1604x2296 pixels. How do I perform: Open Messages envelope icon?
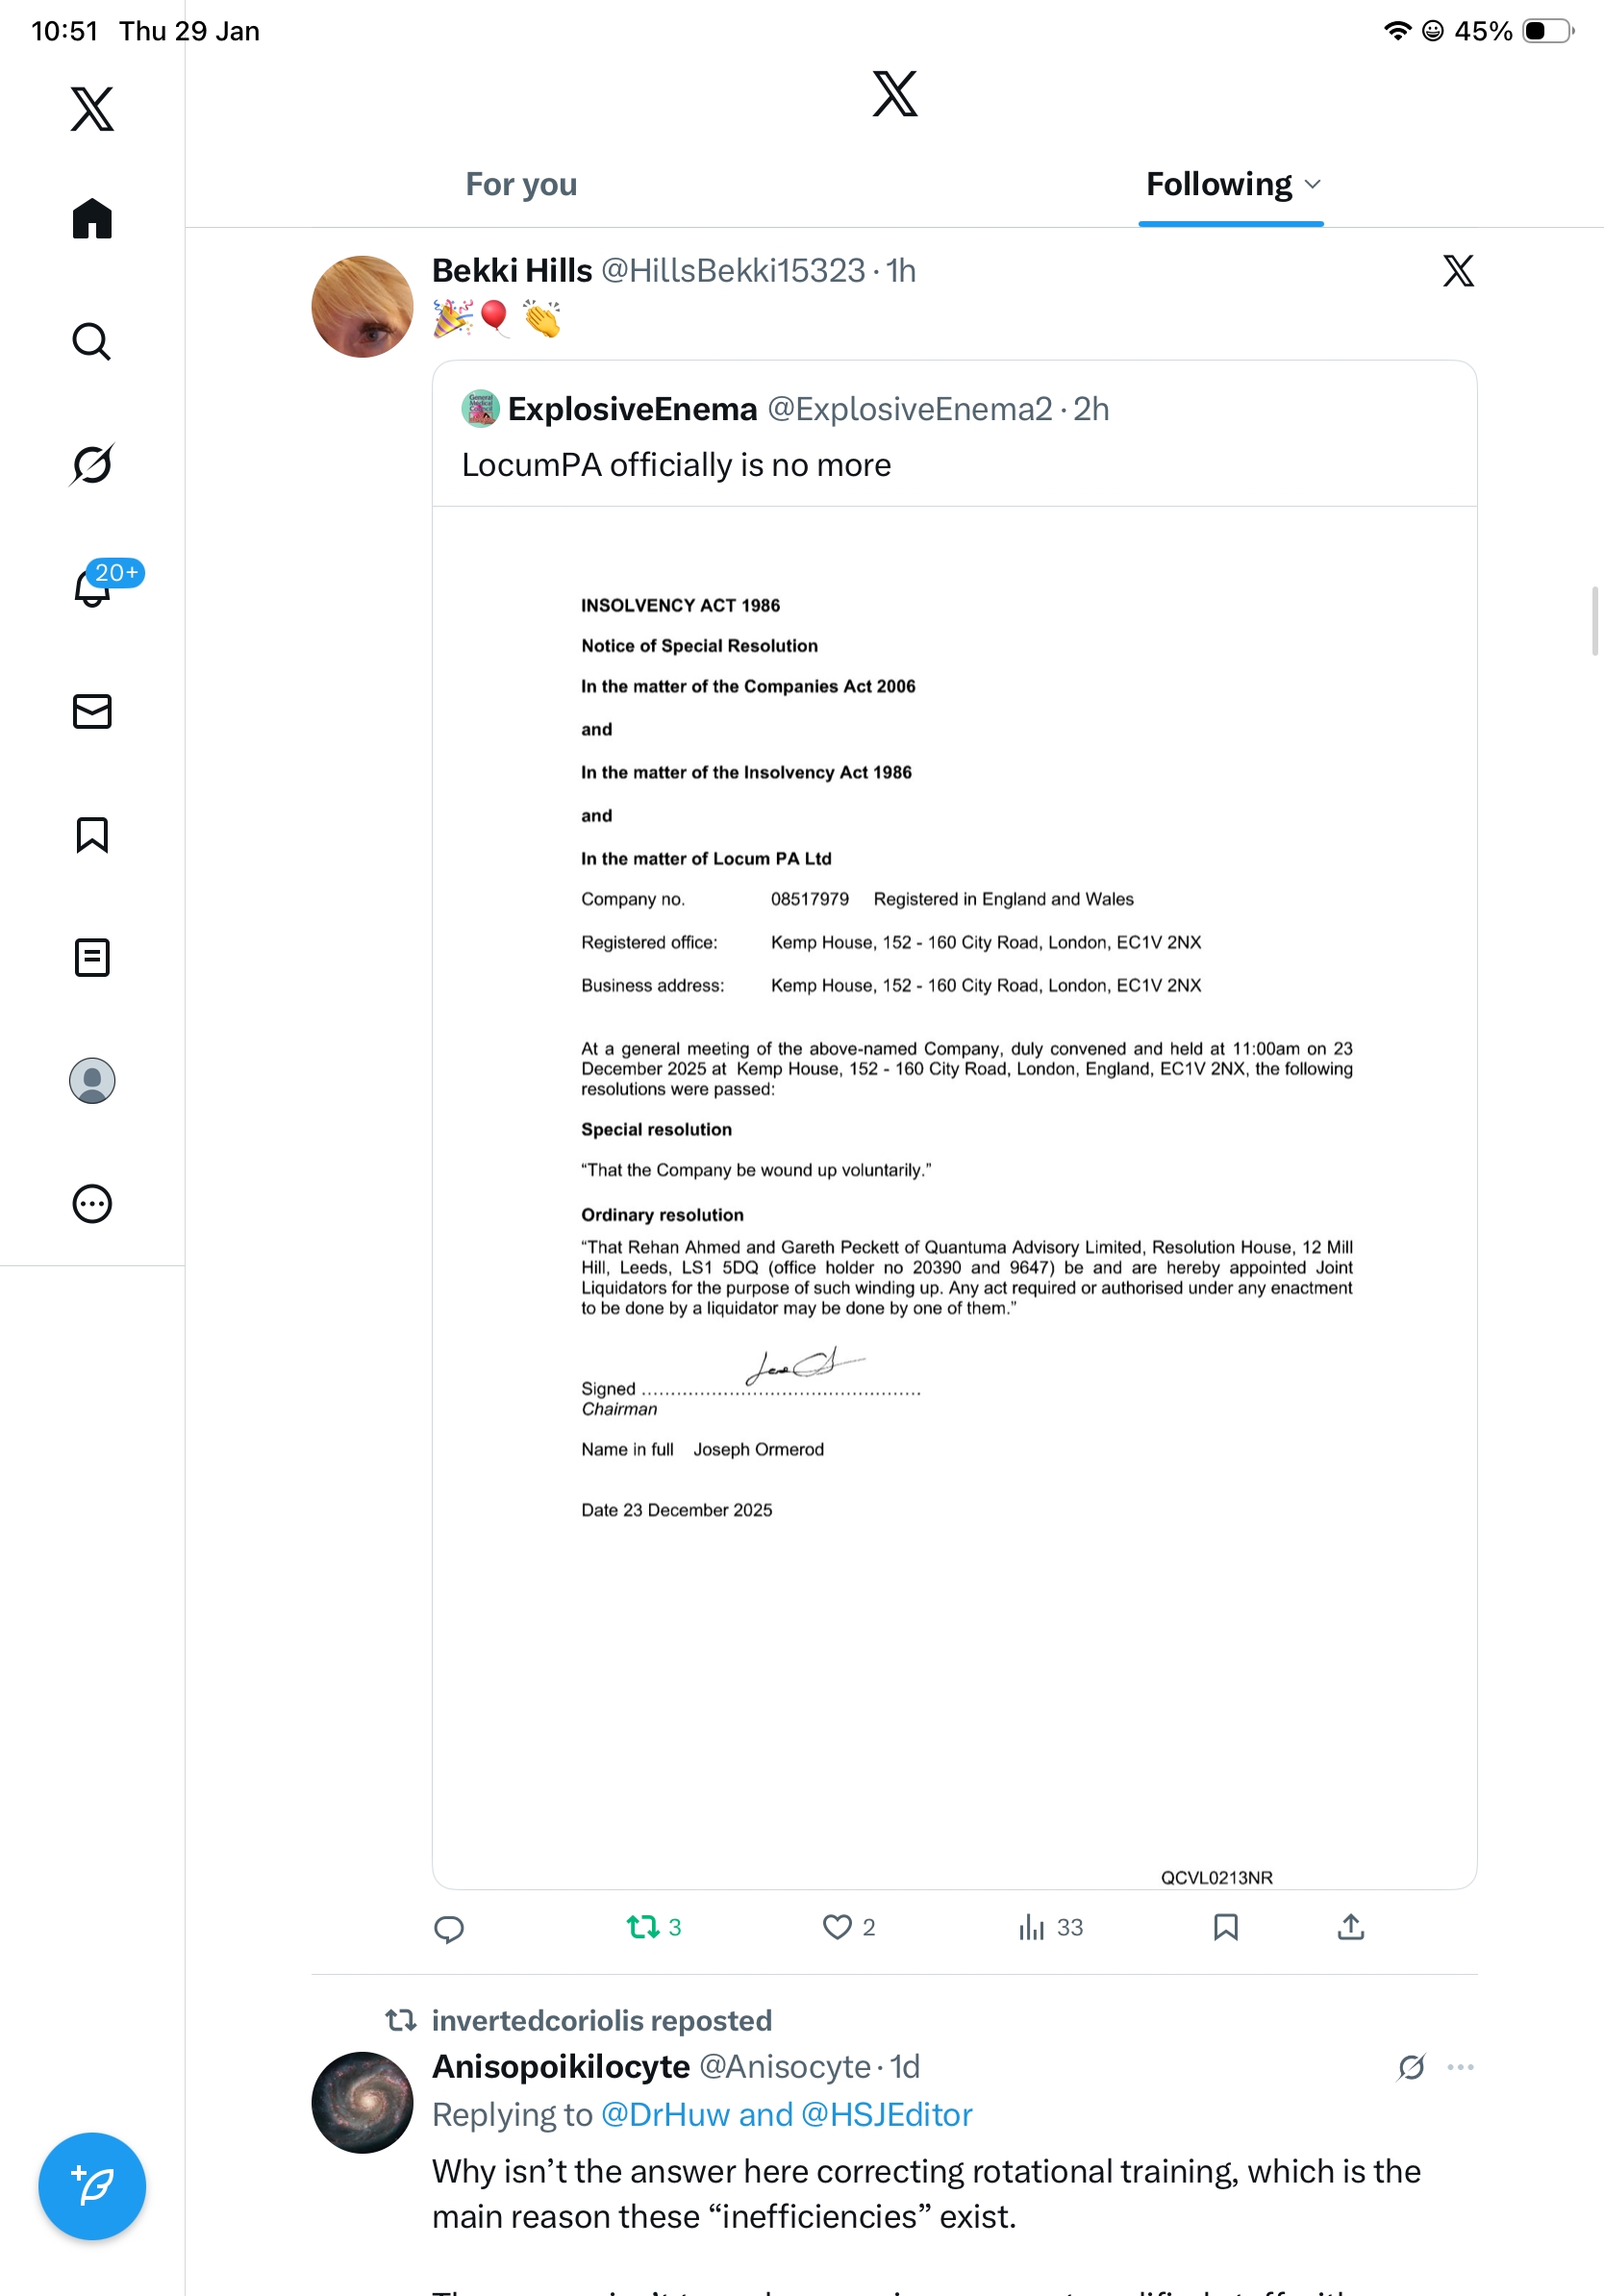coord(92,711)
